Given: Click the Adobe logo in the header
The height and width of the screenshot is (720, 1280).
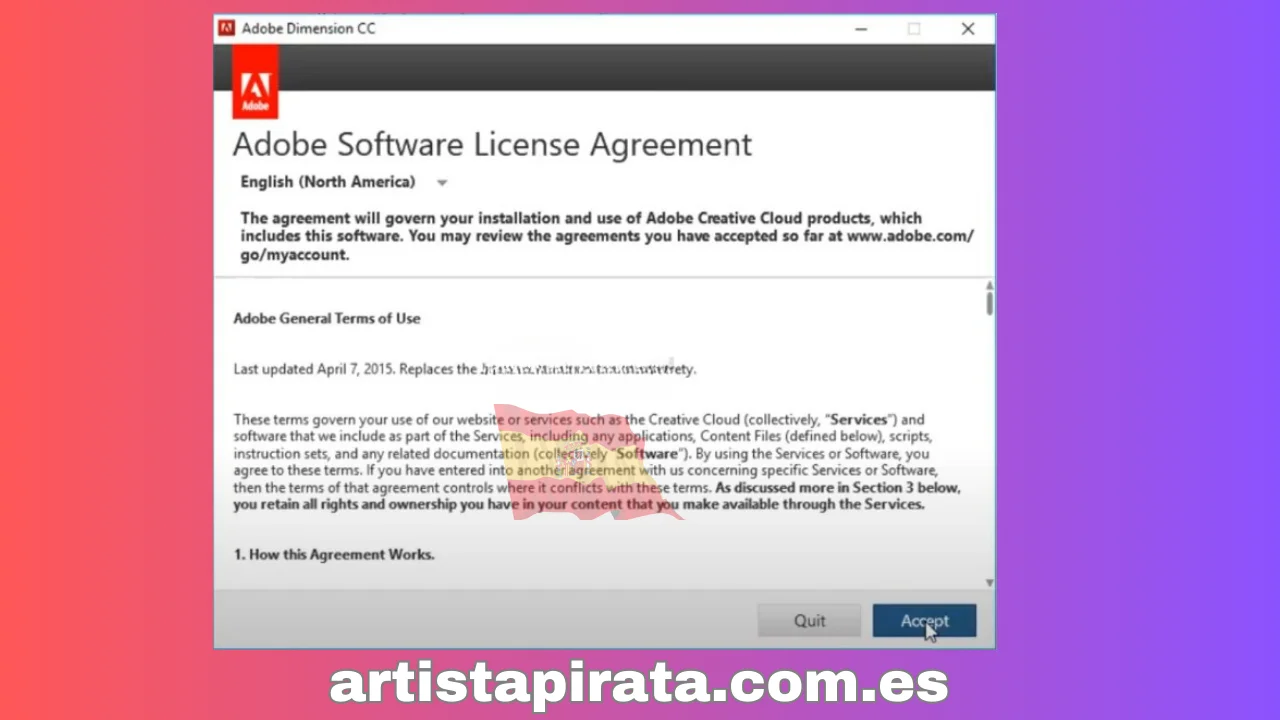Looking at the screenshot, I should tap(255, 82).
